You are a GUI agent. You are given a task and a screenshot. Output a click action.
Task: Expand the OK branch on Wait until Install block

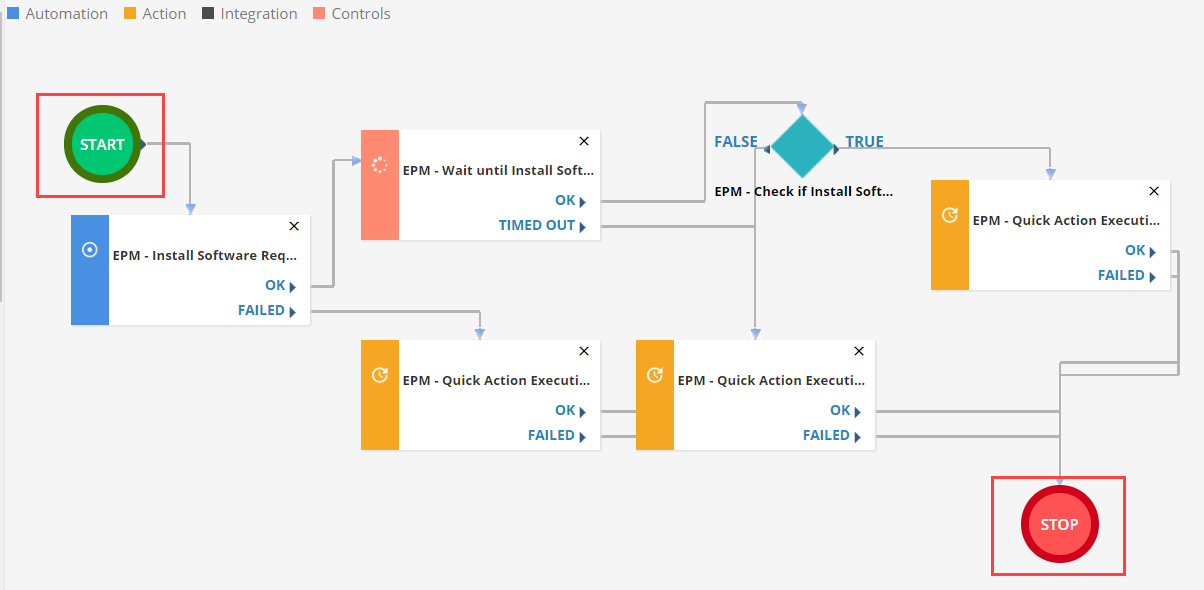click(568, 200)
